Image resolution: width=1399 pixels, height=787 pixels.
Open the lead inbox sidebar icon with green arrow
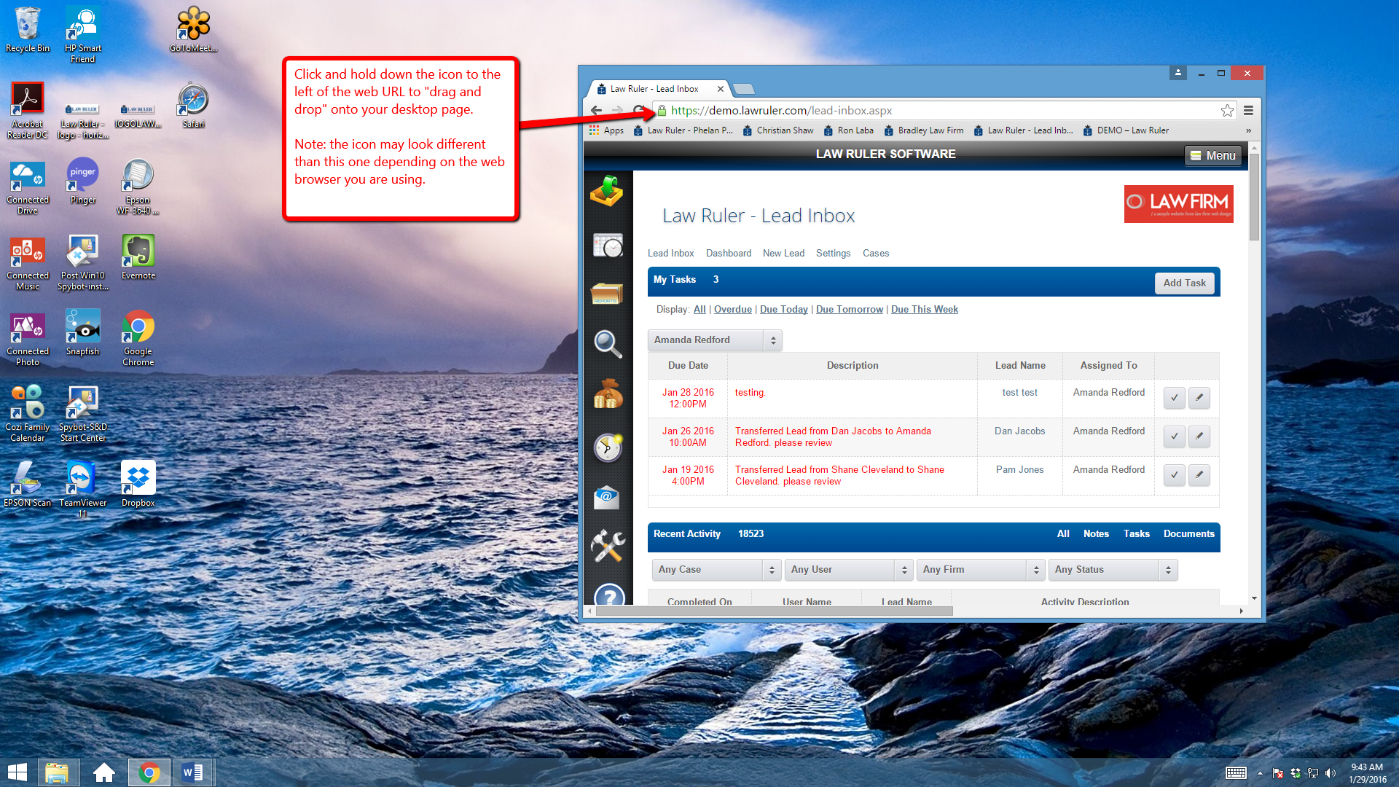click(608, 190)
